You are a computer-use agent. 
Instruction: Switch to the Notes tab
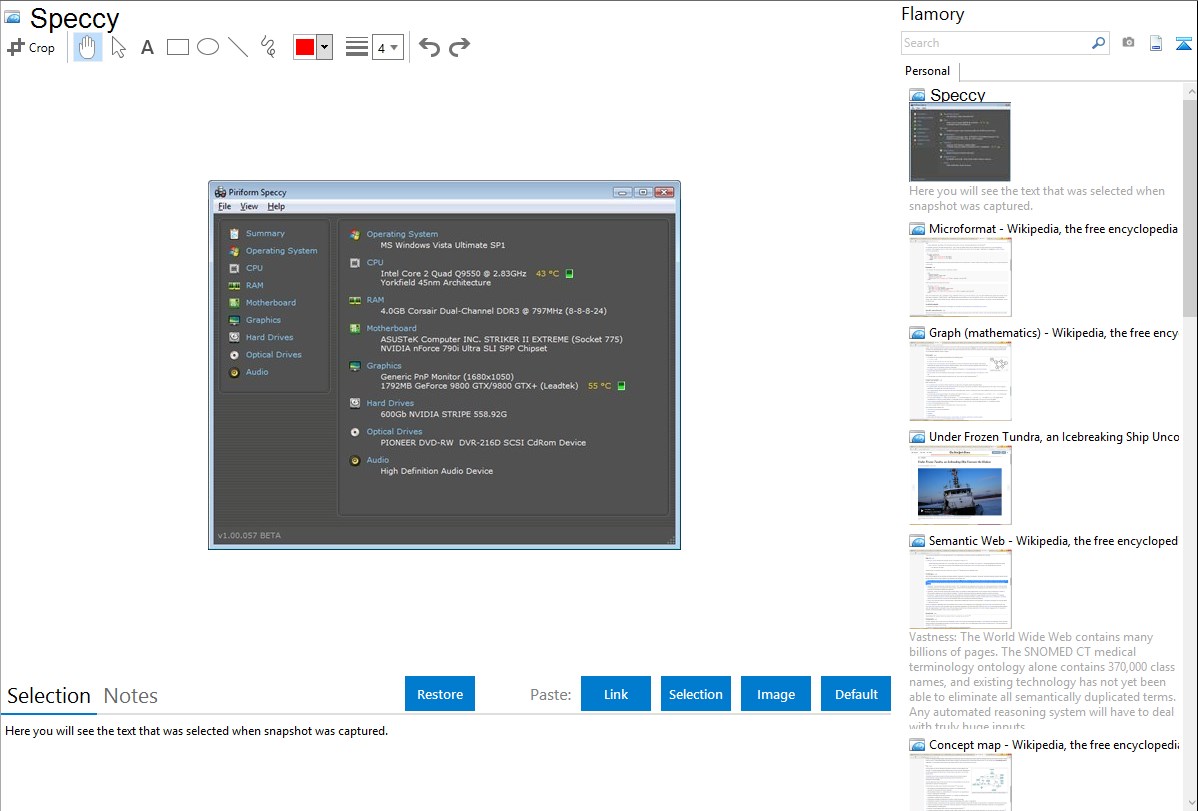131,696
